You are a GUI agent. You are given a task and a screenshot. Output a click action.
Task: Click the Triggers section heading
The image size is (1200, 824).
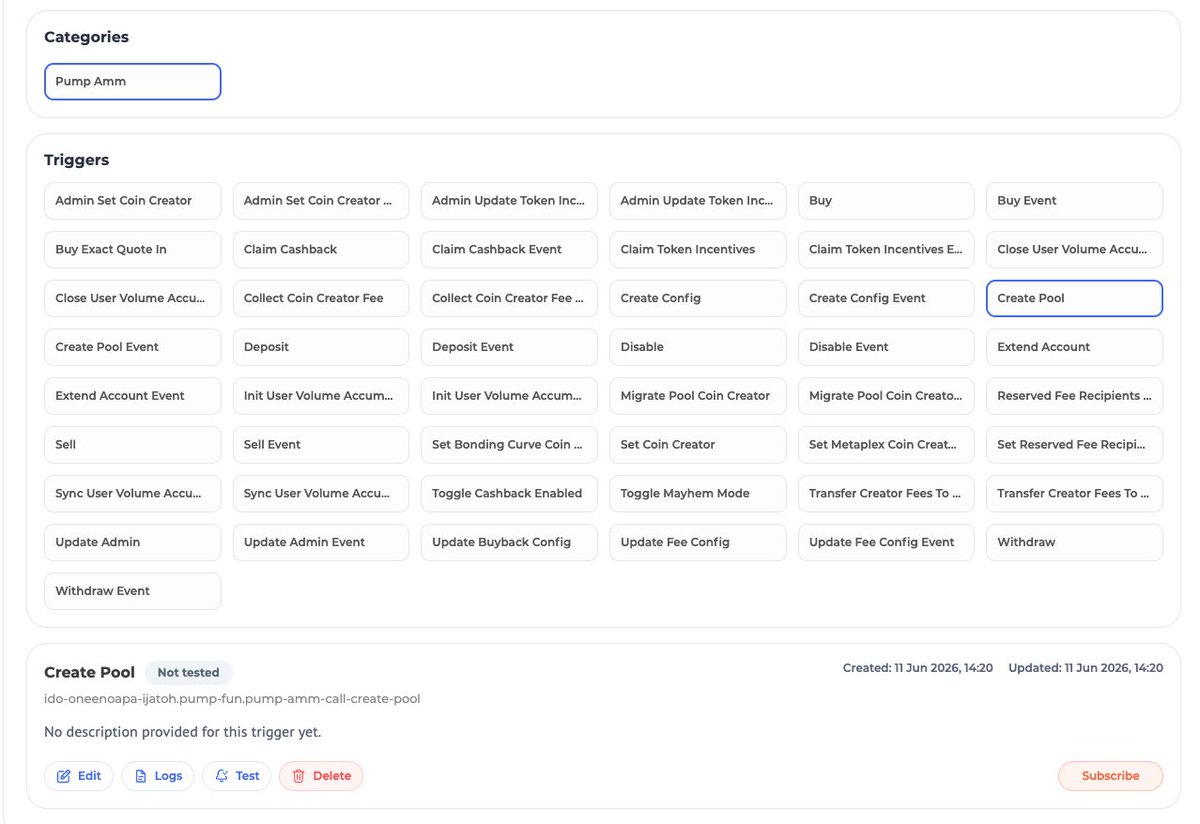pos(77,160)
